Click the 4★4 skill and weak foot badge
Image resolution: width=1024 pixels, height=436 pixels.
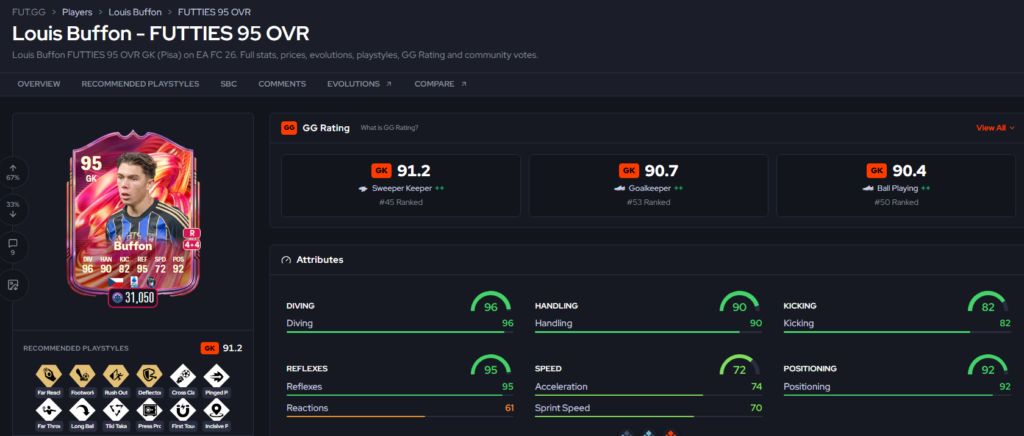pyautogui.click(x=192, y=245)
